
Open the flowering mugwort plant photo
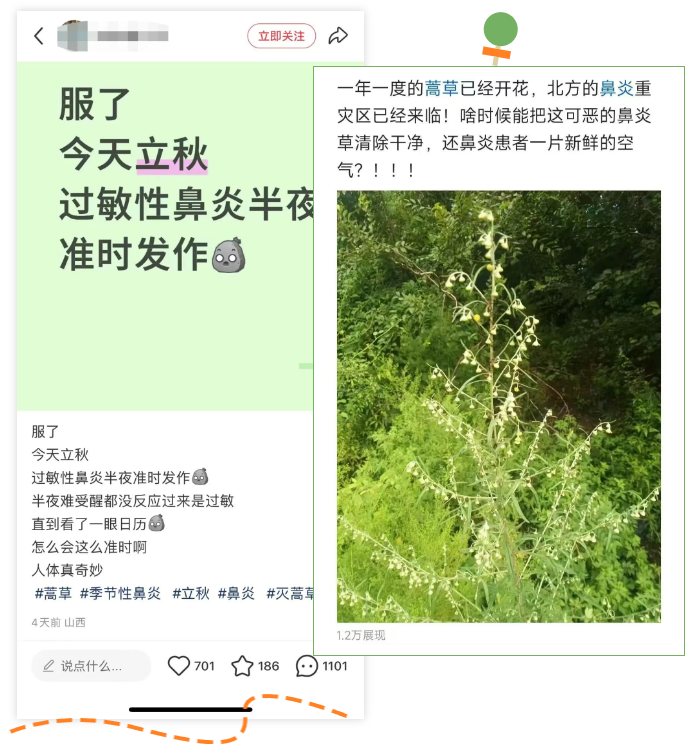tap(498, 406)
